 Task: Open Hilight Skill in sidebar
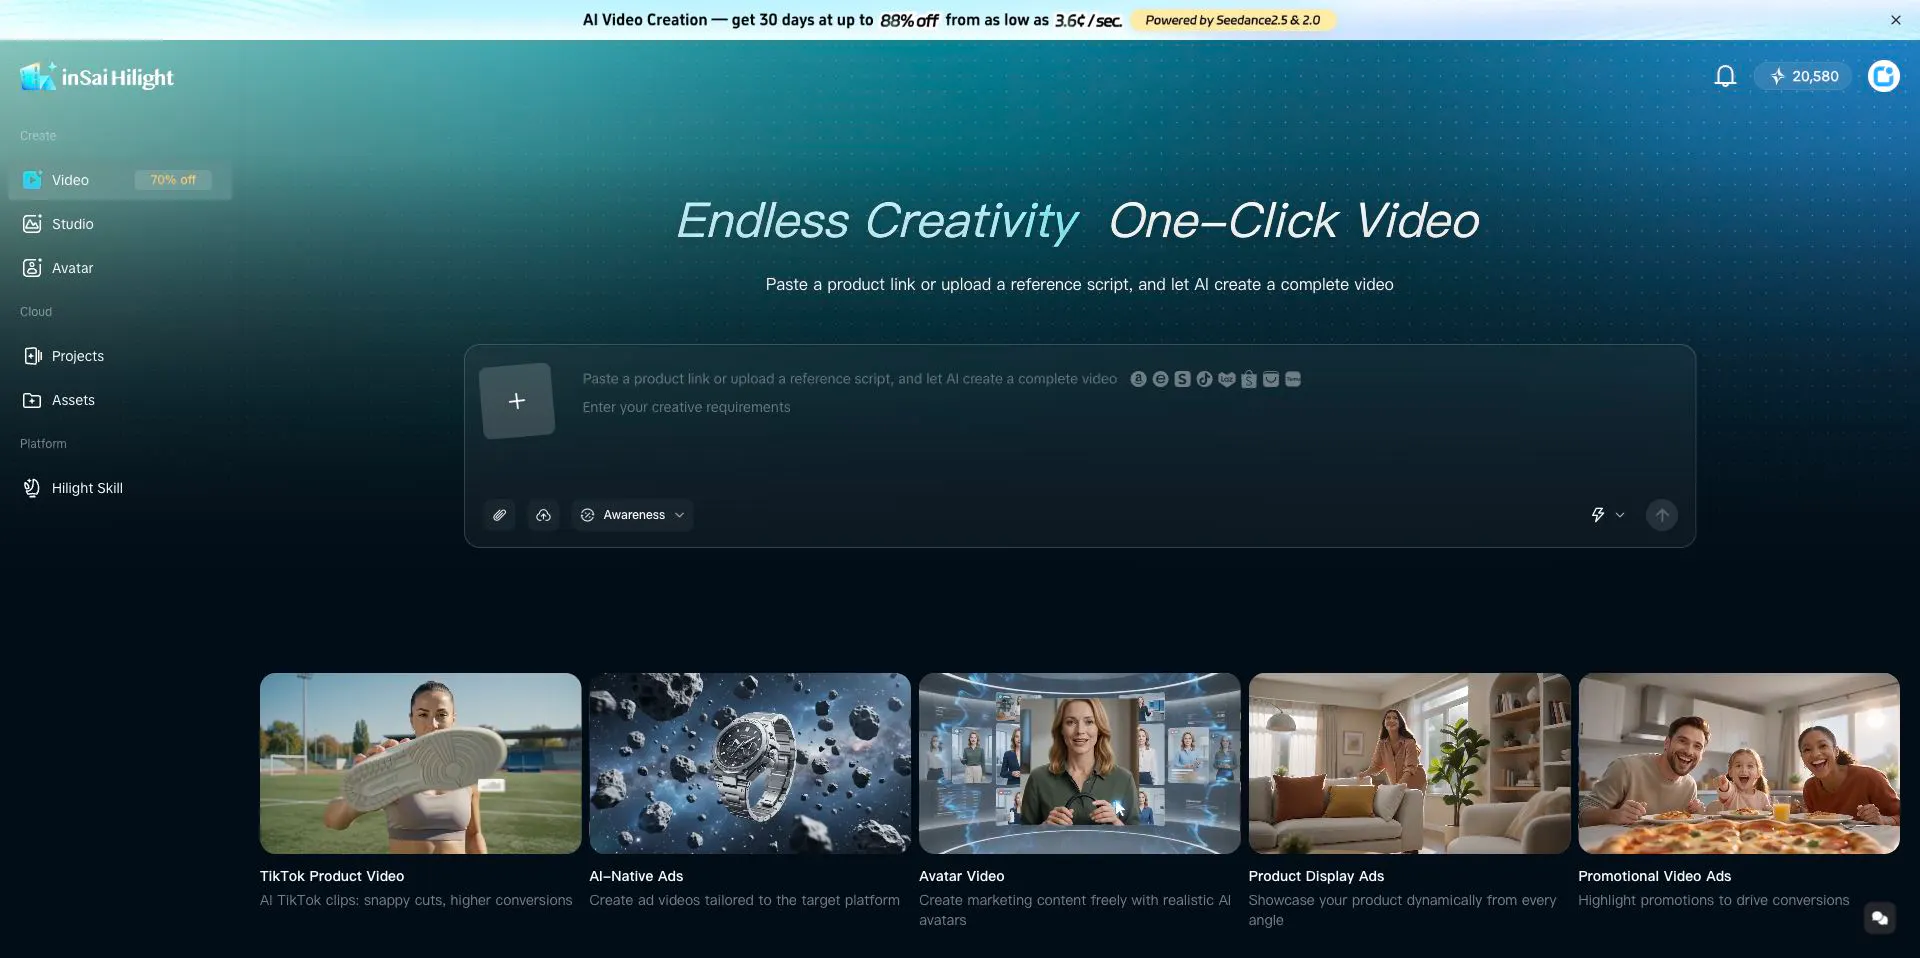click(x=120, y=488)
